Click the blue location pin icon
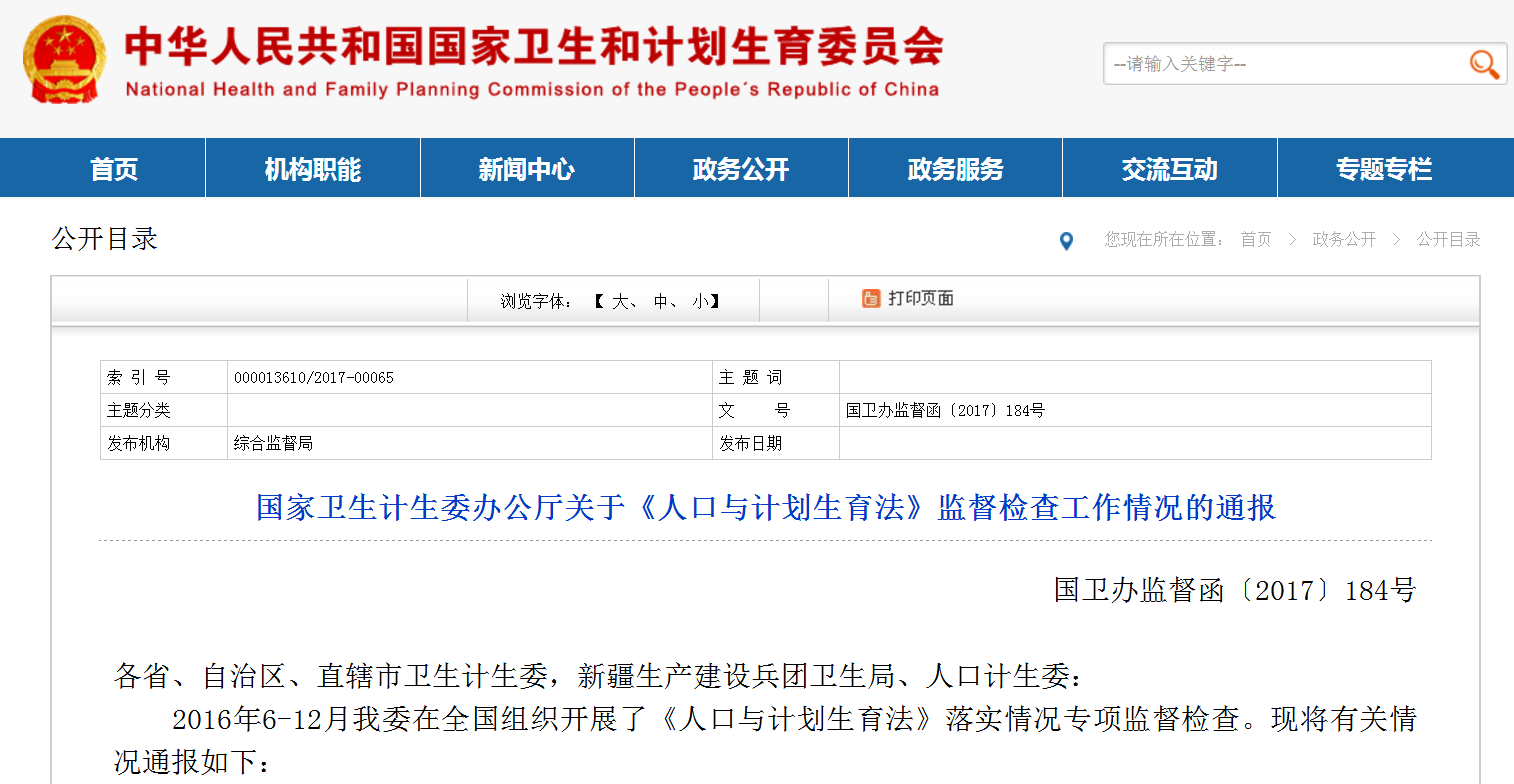Image resolution: width=1514 pixels, height=784 pixels. click(x=1066, y=241)
